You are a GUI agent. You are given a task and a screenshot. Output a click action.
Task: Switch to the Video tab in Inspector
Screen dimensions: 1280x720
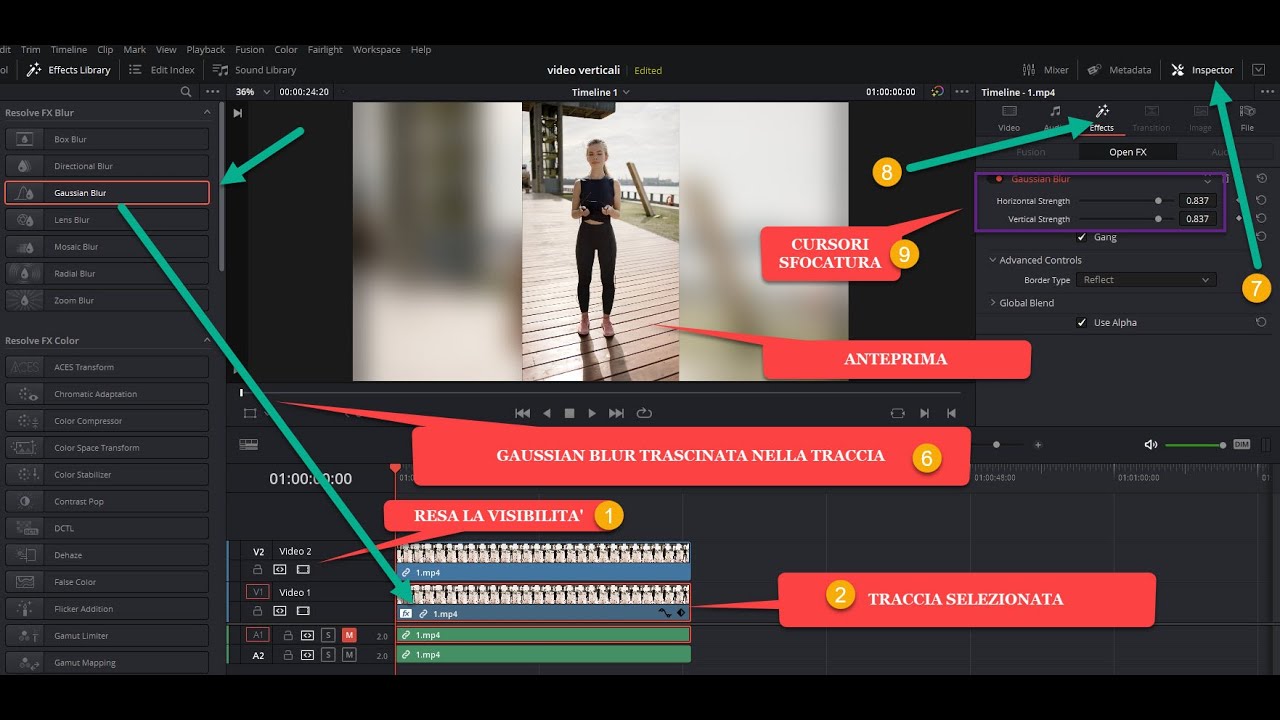1009,118
